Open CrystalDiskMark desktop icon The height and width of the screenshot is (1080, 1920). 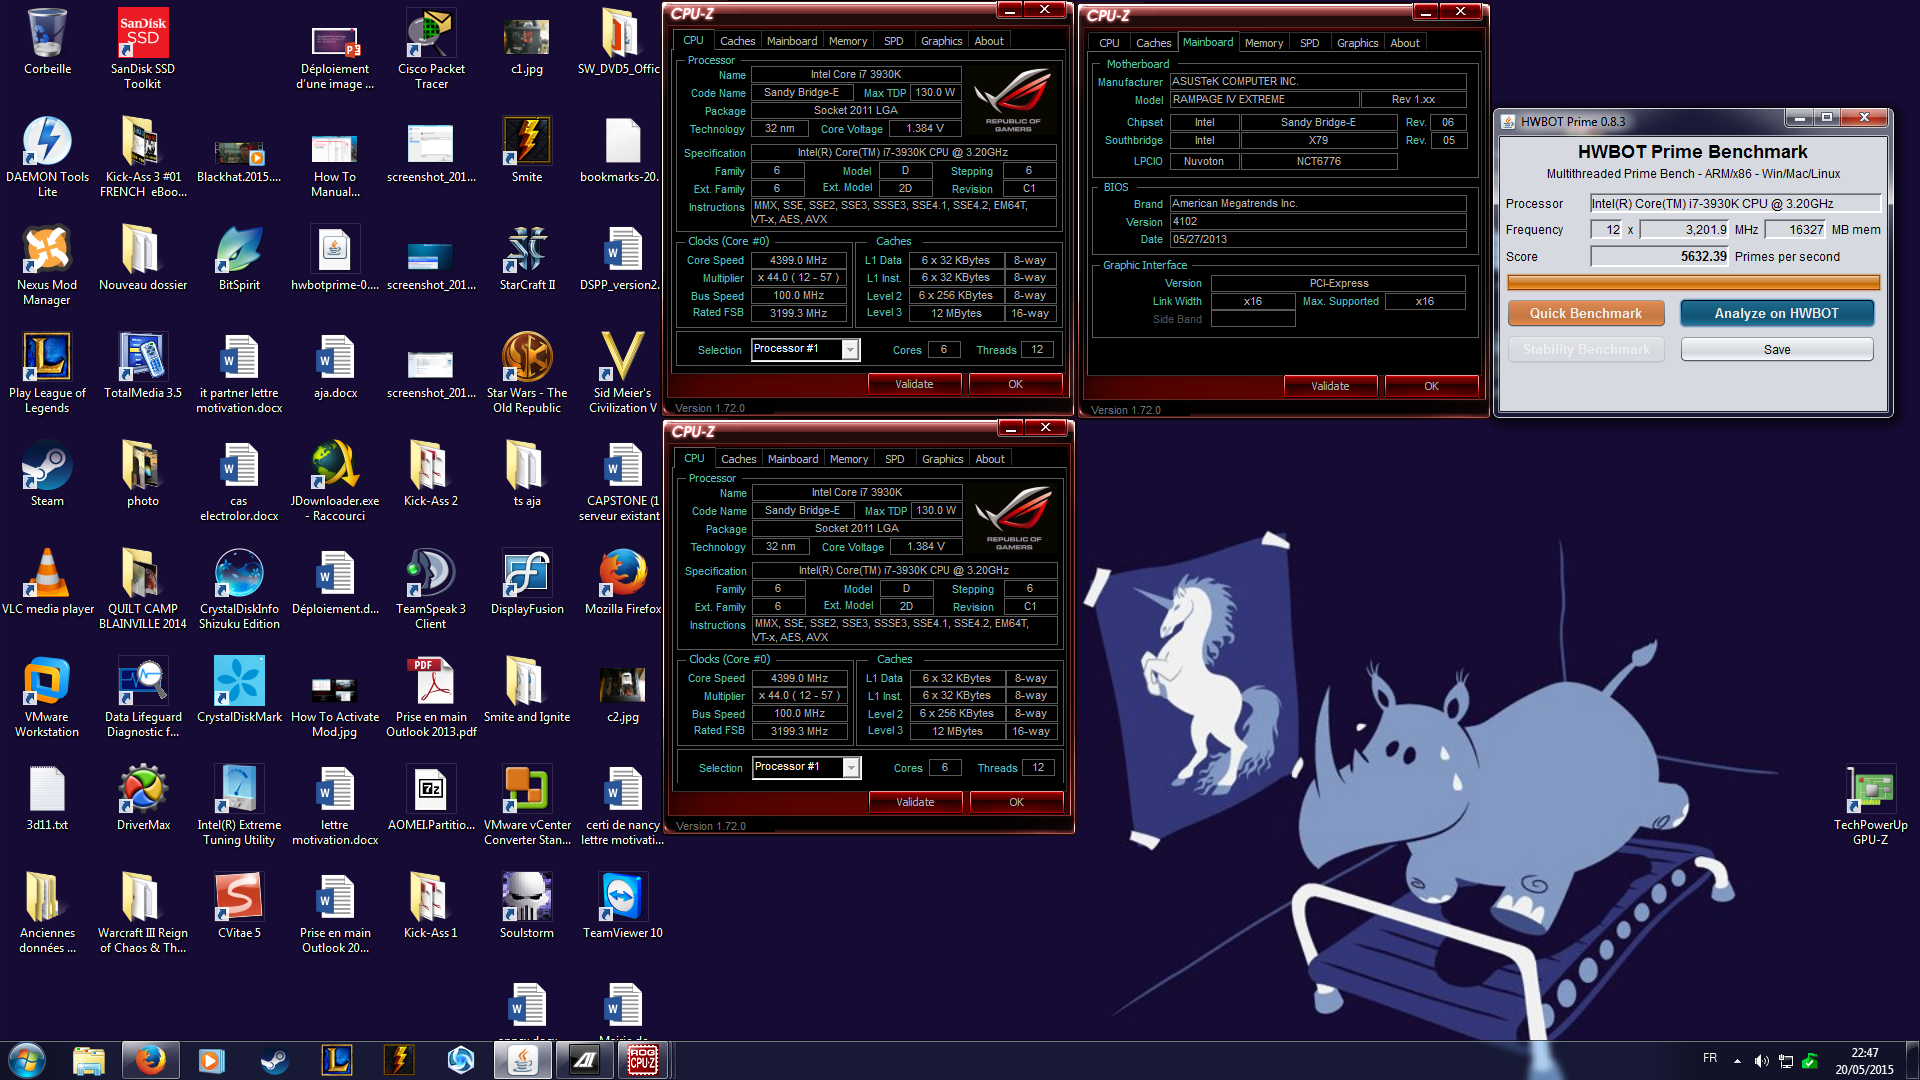click(x=239, y=690)
